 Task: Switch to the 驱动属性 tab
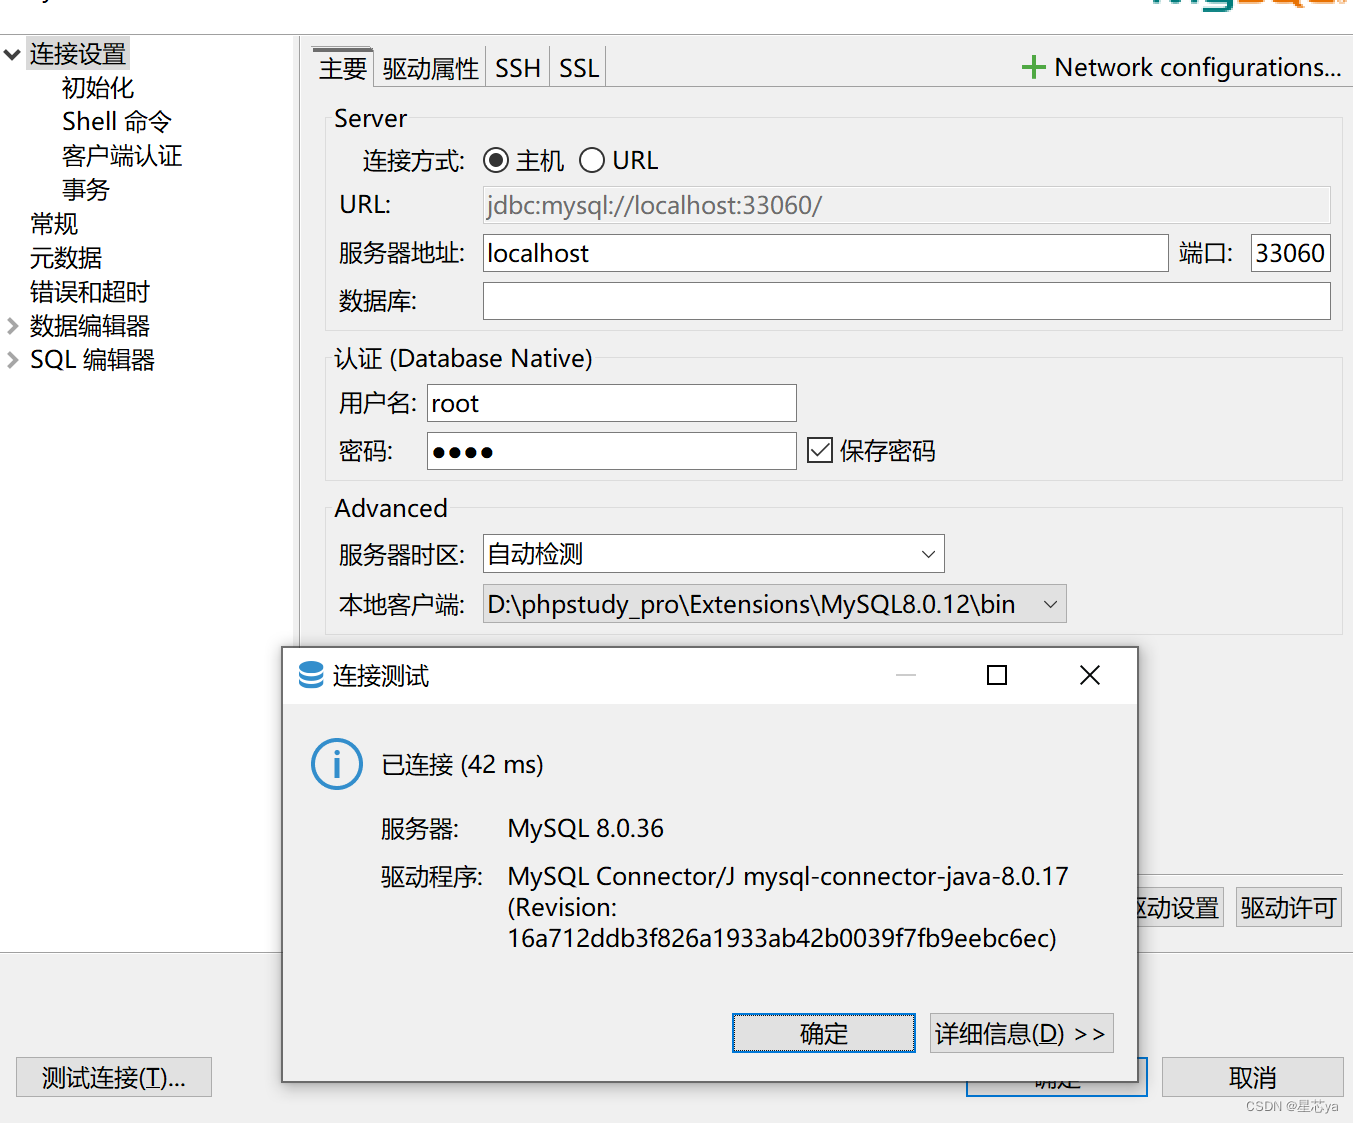pos(430,68)
